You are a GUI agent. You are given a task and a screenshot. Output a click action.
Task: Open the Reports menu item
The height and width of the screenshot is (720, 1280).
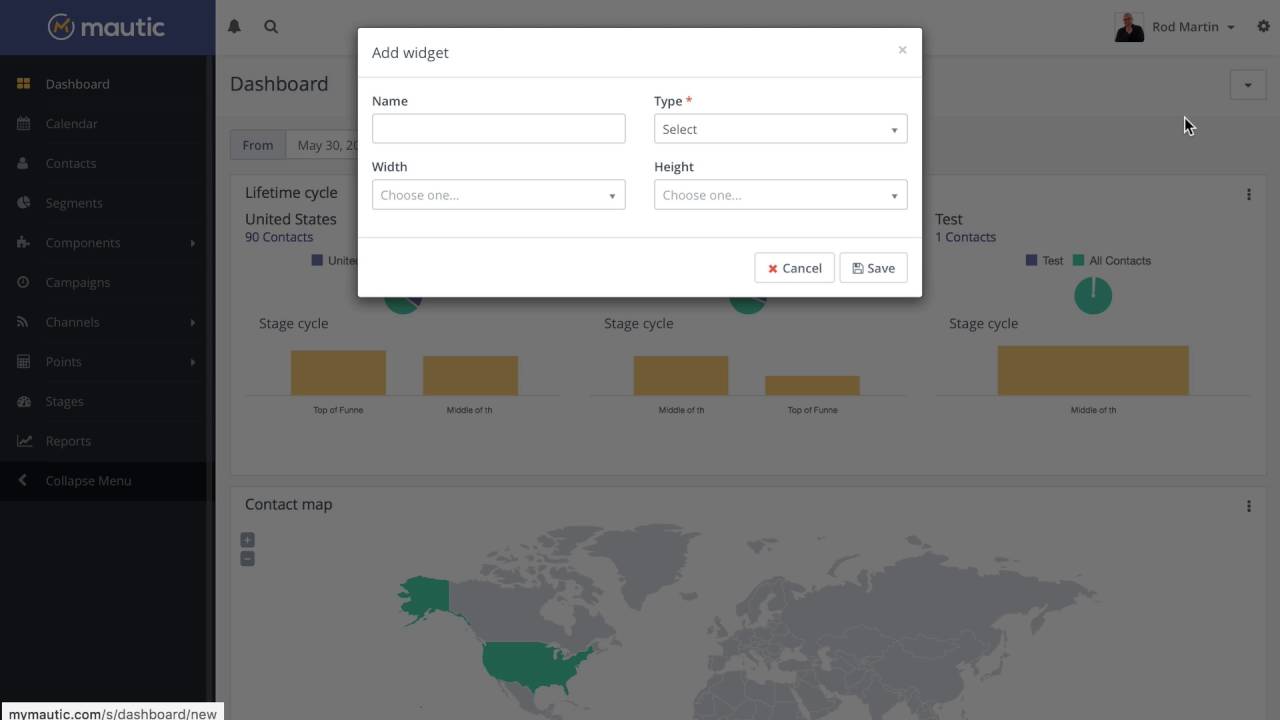click(68, 441)
